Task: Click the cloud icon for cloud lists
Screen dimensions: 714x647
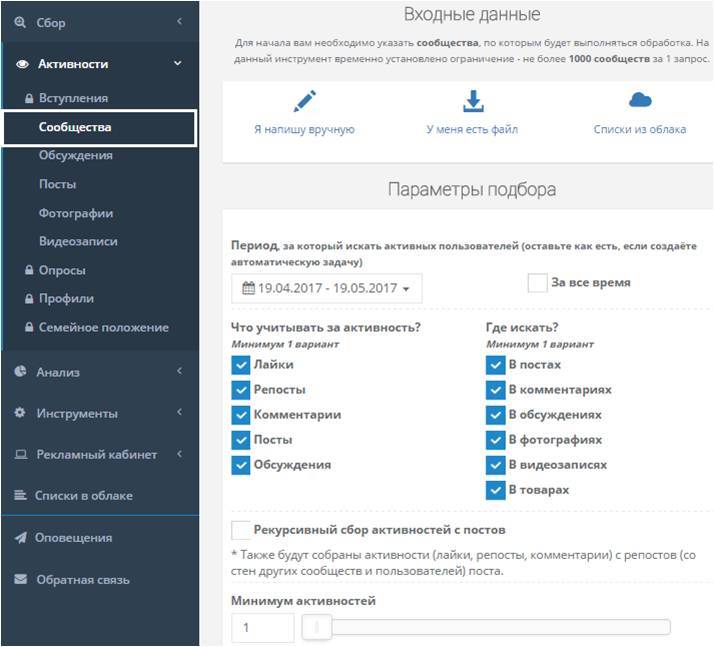Action: [x=640, y=100]
